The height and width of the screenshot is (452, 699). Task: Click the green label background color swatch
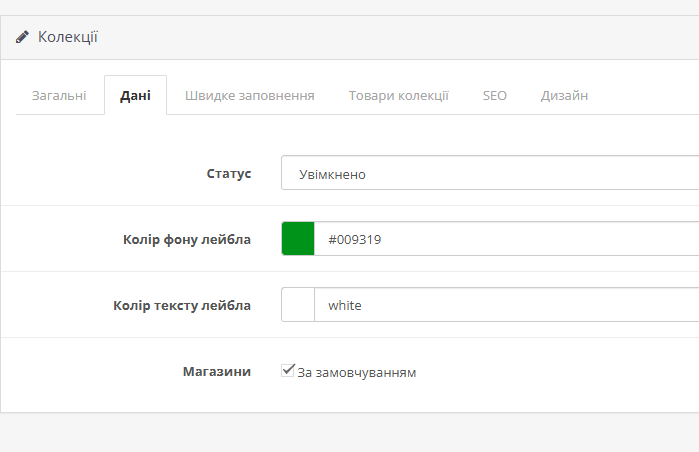tap(298, 238)
